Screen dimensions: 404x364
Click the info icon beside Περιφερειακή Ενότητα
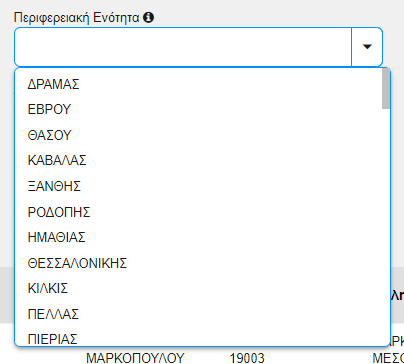tap(148, 17)
